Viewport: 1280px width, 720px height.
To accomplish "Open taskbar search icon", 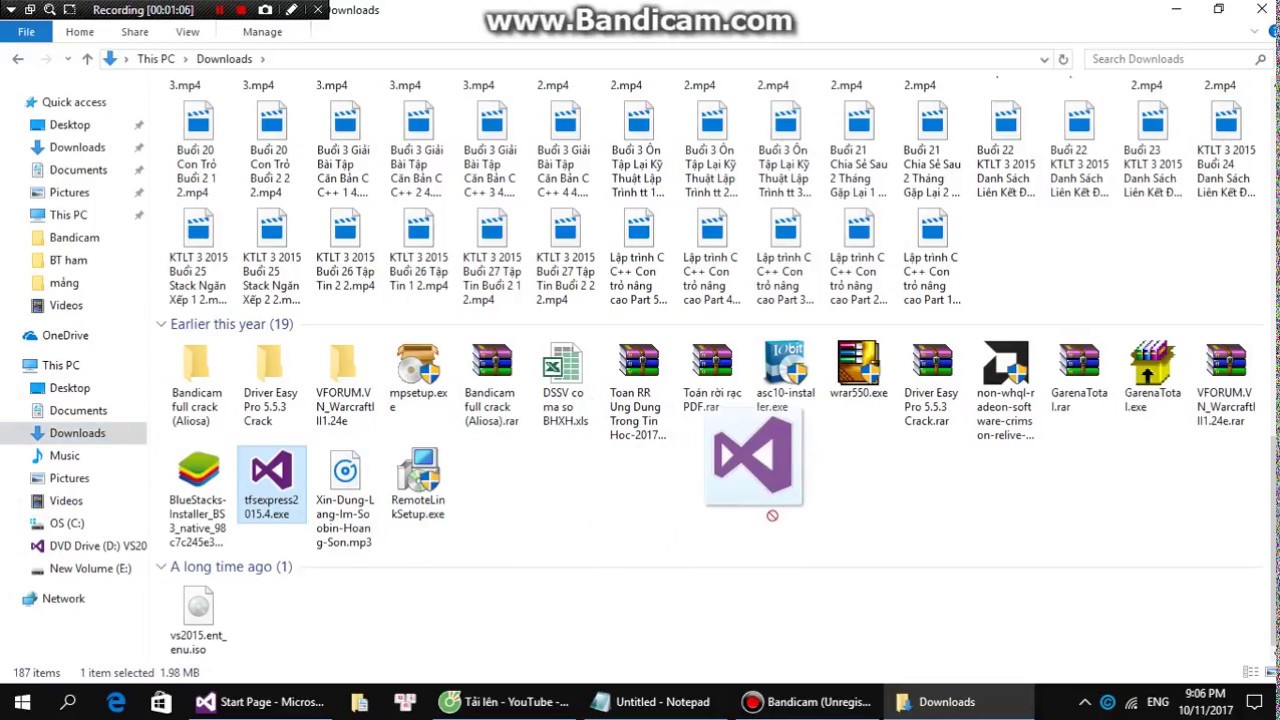I will tap(68, 702).
